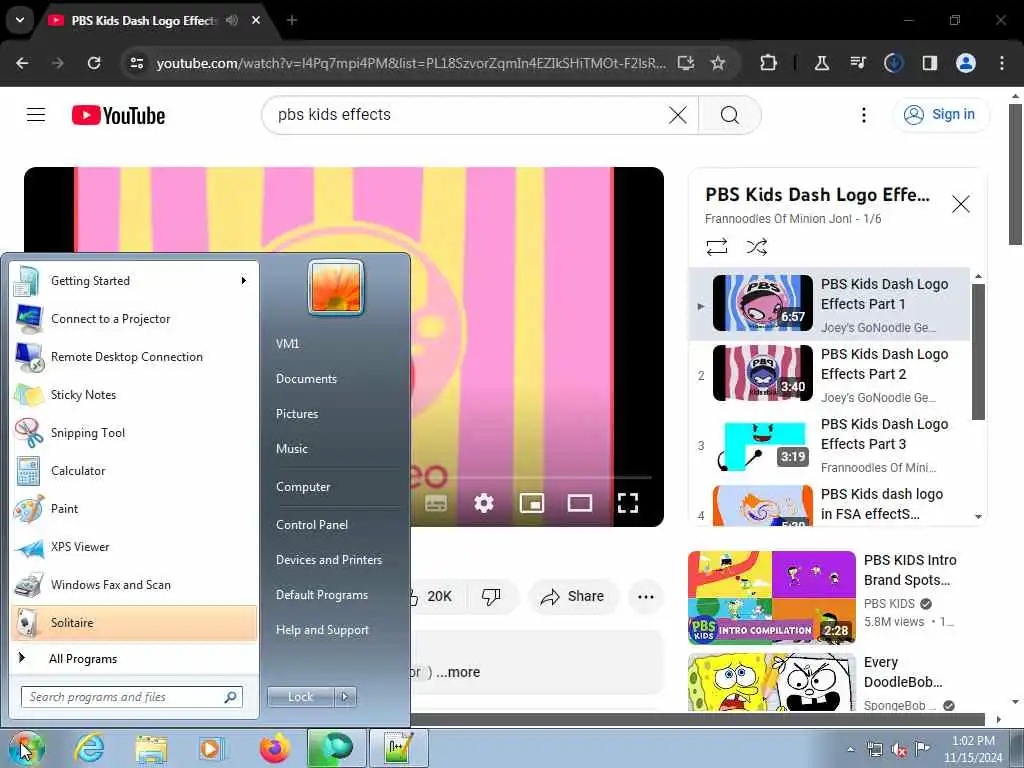Open the tab search dropdown
Image resolution: width=1024 pixels, height=768 pixels.
tap(20, 20)
